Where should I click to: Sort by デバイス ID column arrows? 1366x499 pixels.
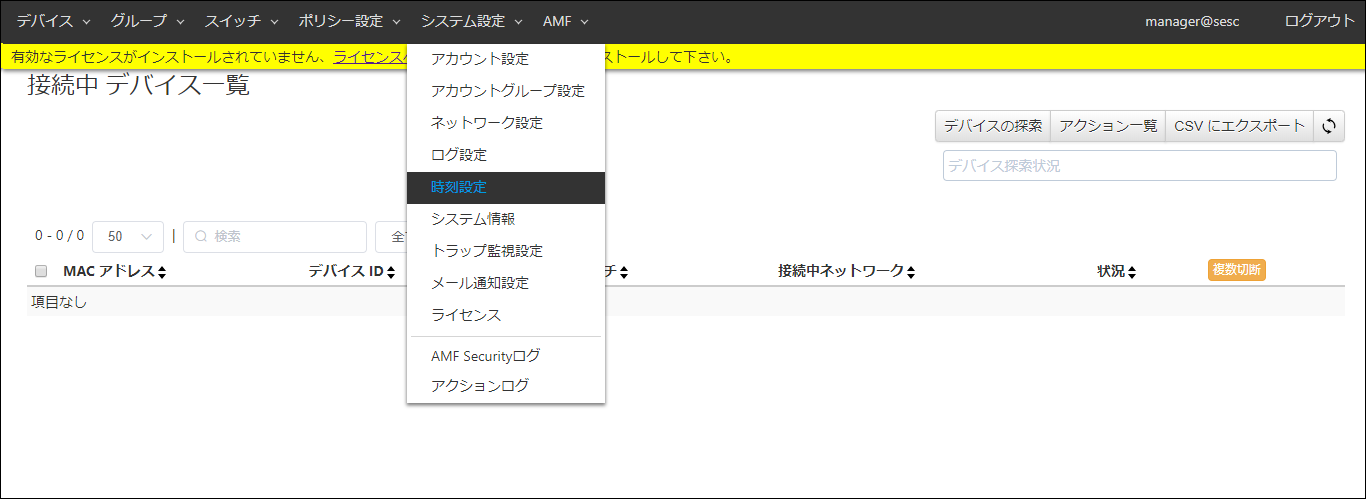click(x=391, y=272)
